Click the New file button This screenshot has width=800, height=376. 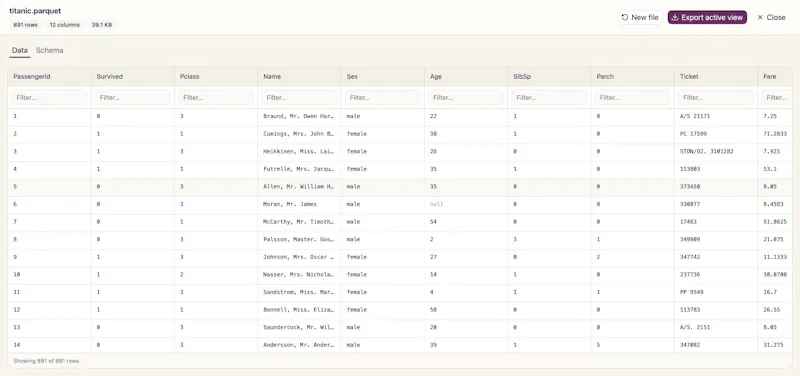pyautogui.click(x=640, y=17)
